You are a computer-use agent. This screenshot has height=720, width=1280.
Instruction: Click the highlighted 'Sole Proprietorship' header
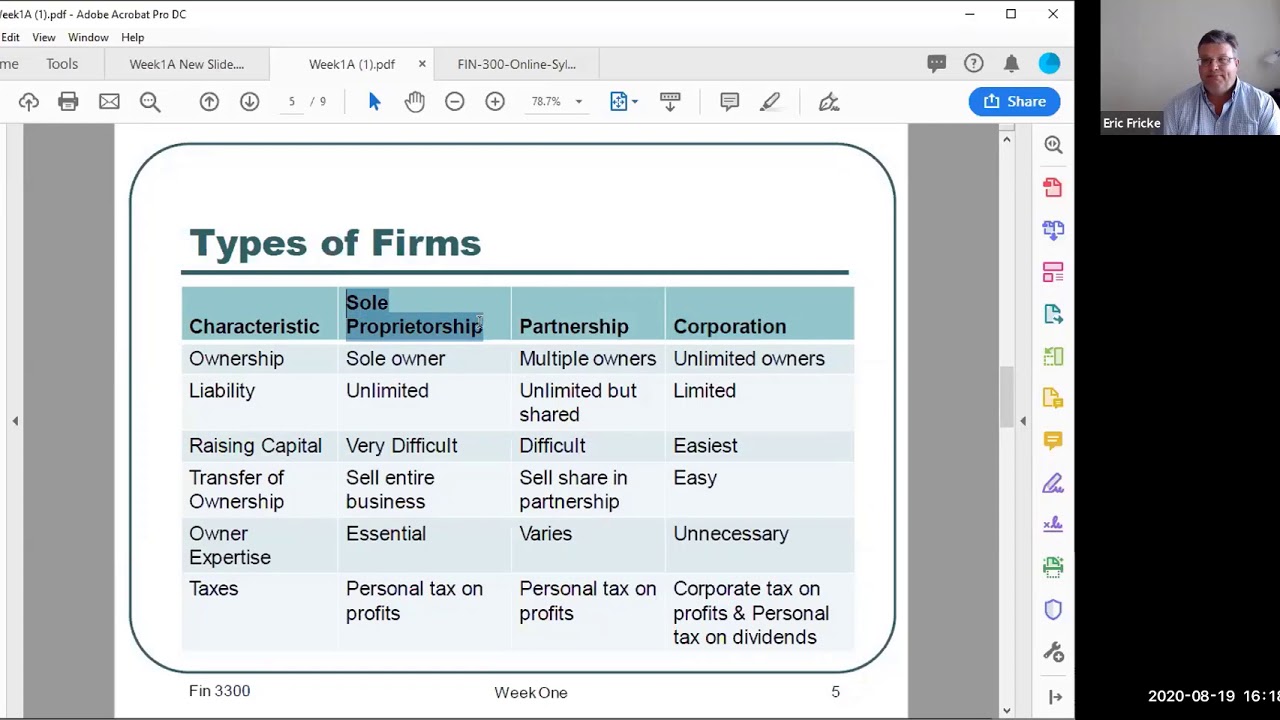click(414, 314)
